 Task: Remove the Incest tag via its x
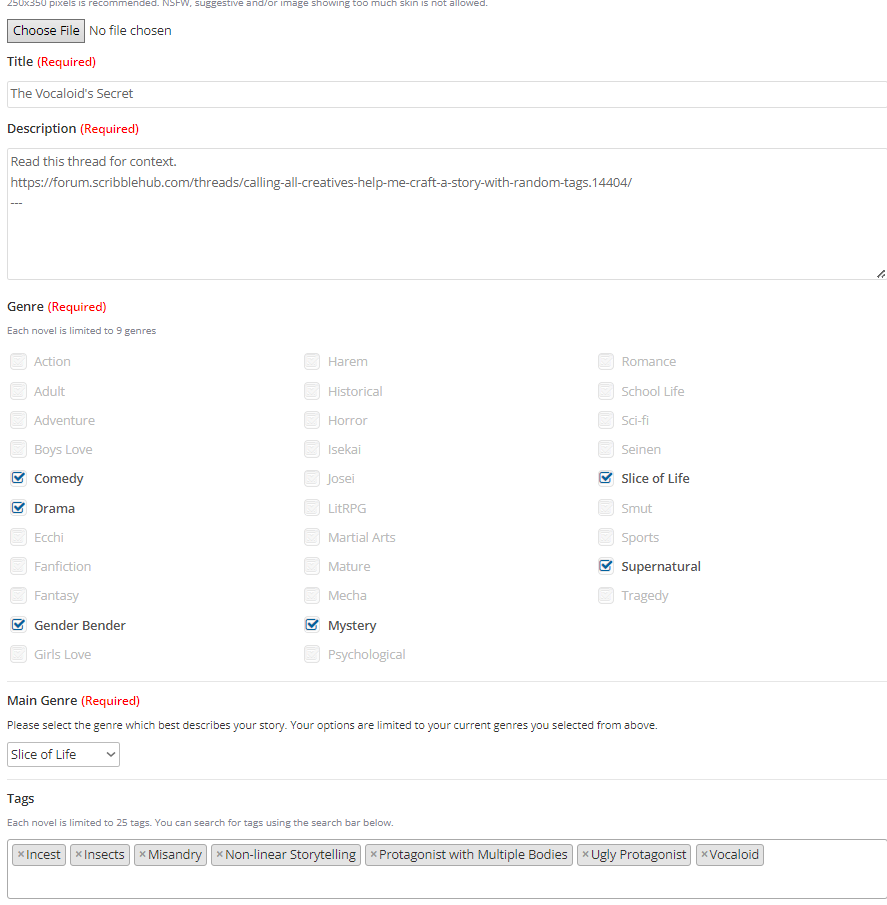(x=21, y=855)
